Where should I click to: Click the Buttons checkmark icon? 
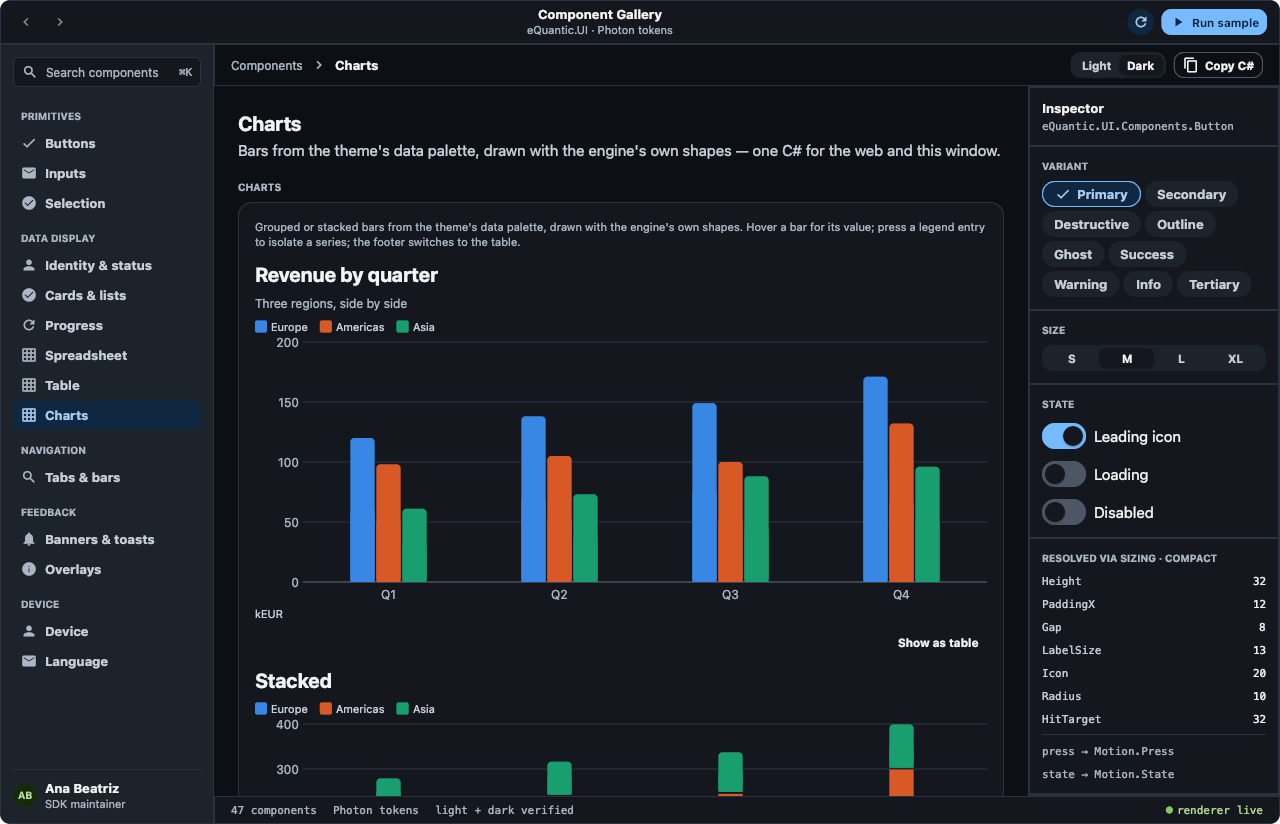point(29,143)
